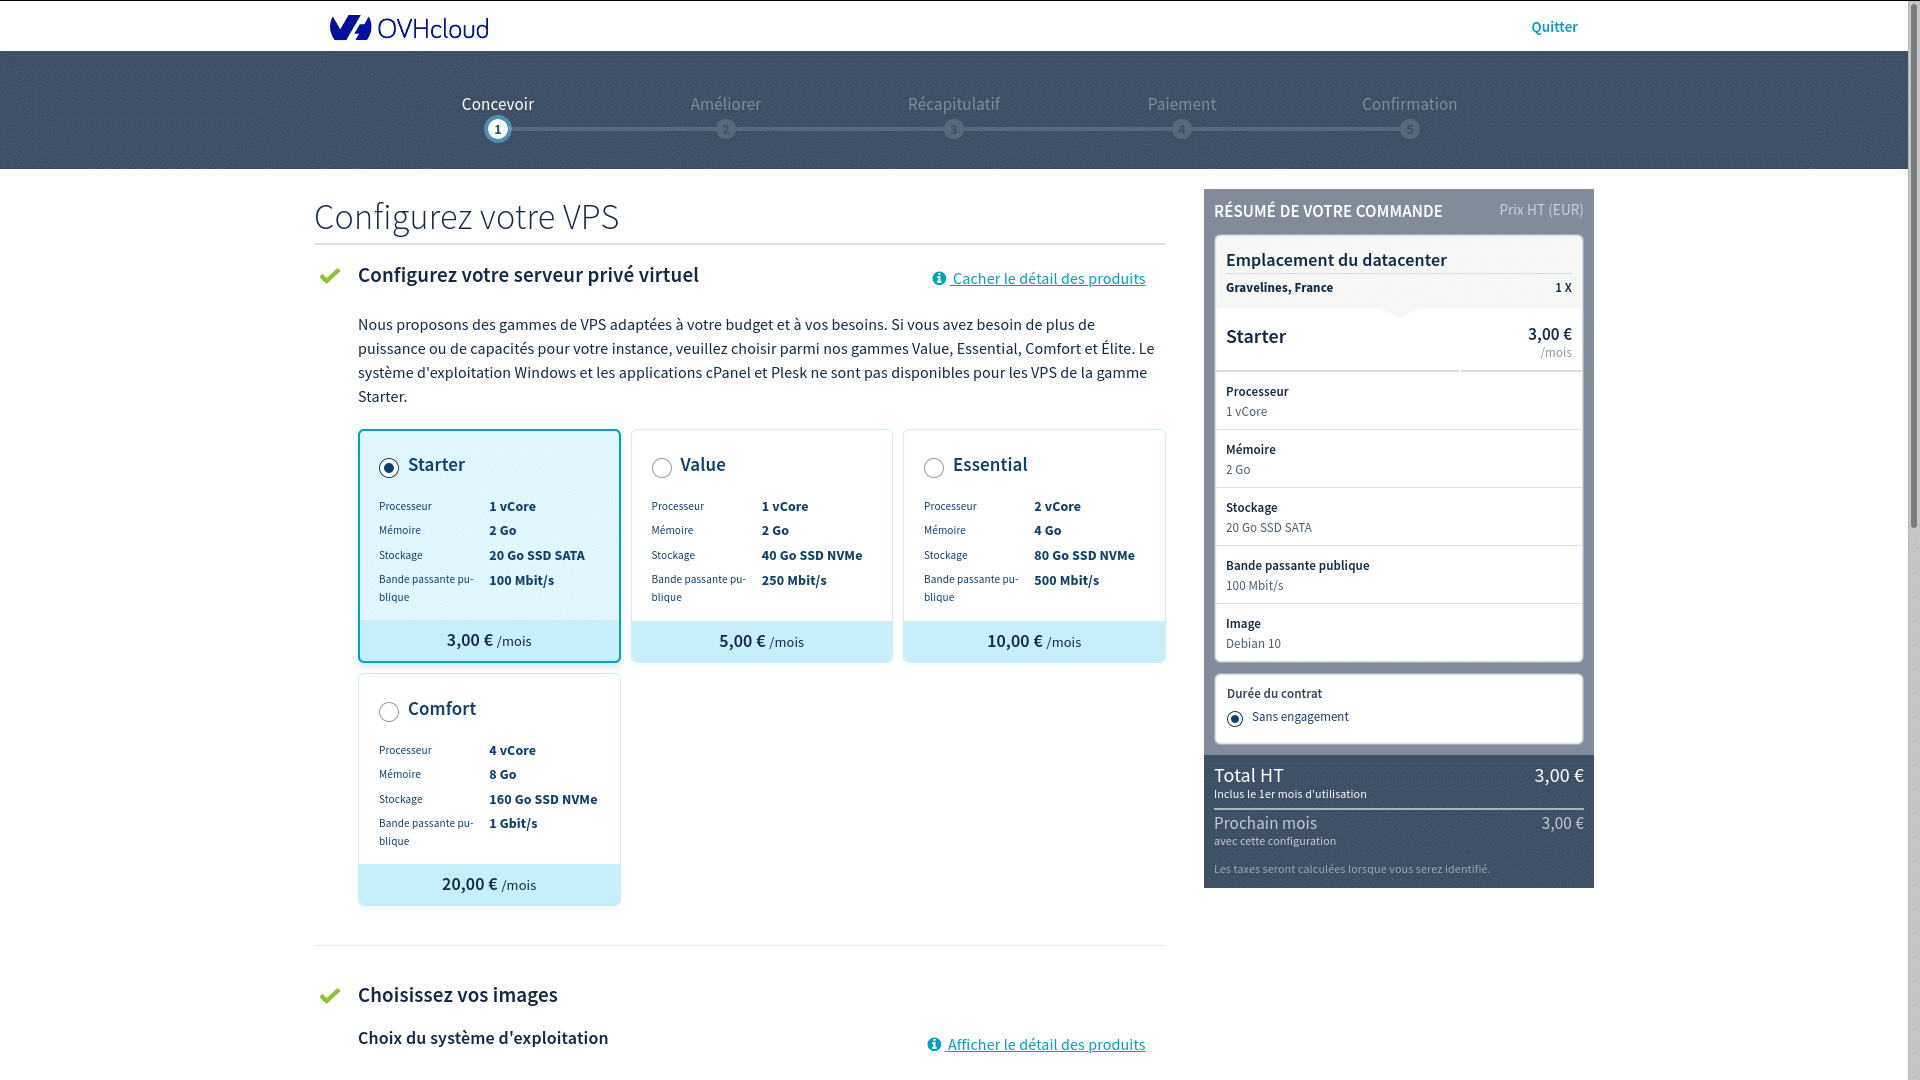Viewport: 1920px width, 1080px height.
Task: Click Quitter link in header
Action: click(1554, 27)
